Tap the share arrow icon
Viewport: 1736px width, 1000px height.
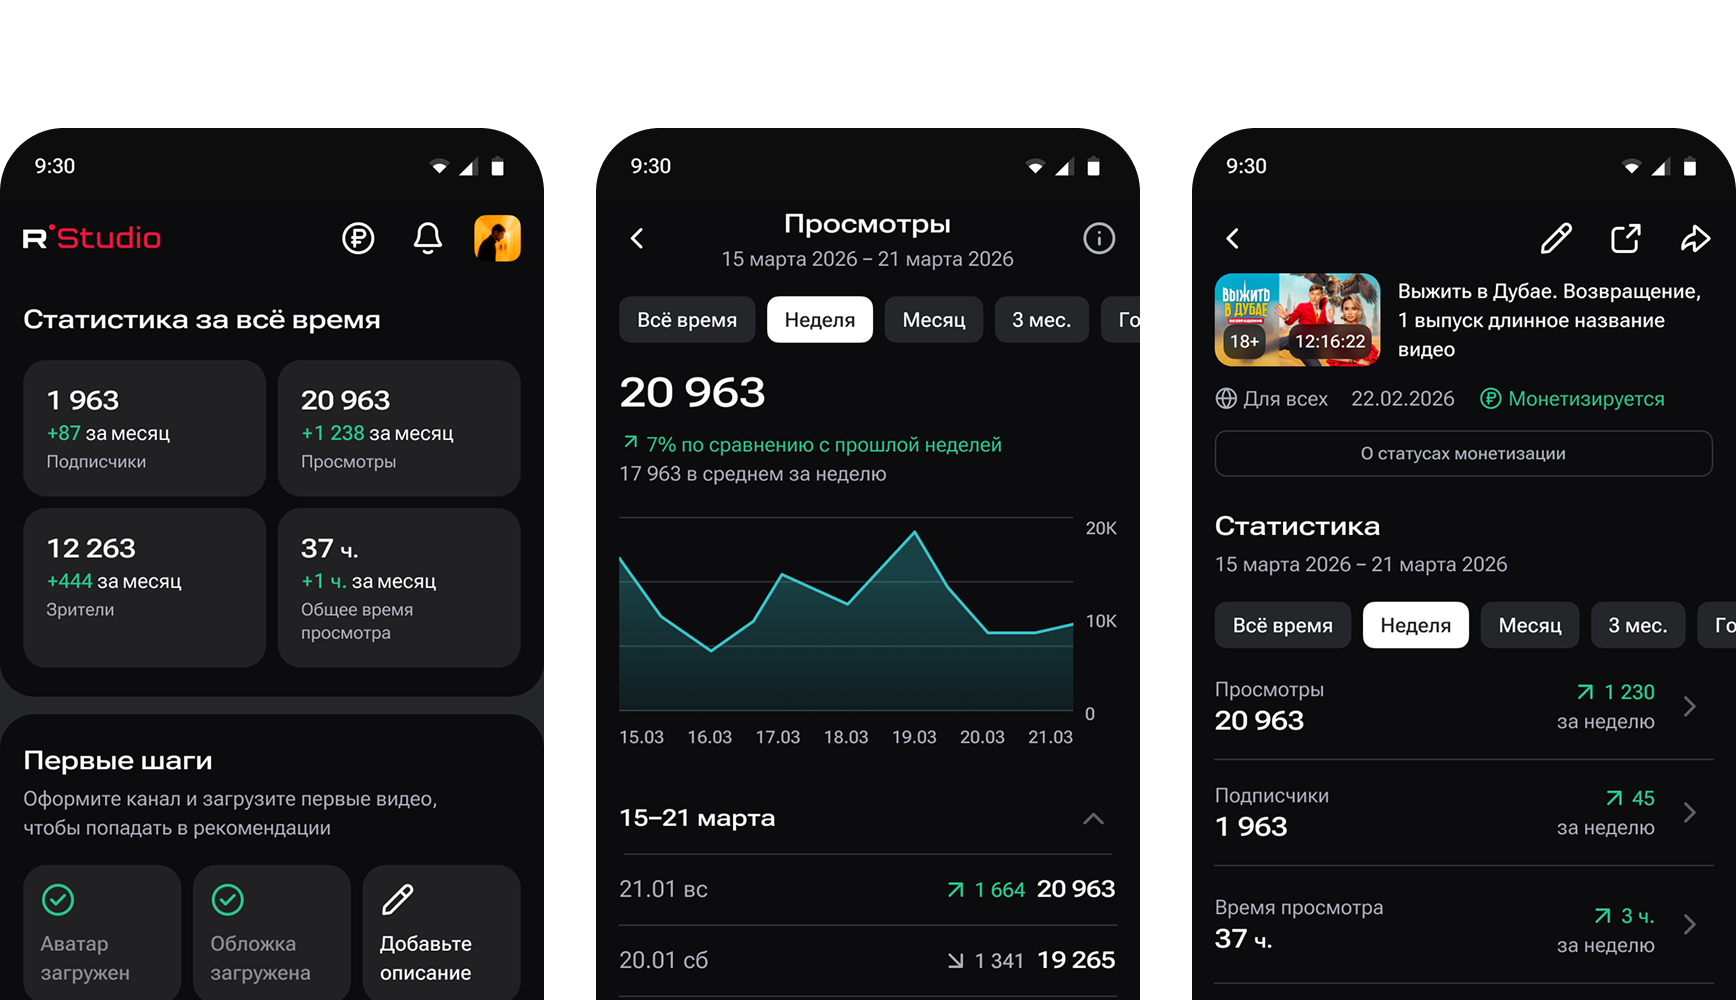(1695, 238)
